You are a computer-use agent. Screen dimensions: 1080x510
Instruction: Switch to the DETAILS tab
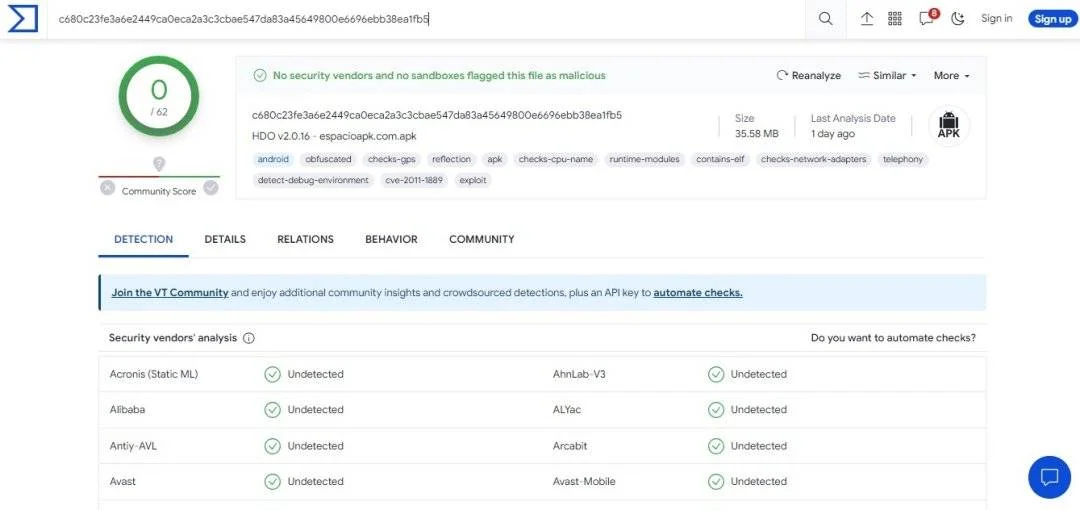point(225,239)
